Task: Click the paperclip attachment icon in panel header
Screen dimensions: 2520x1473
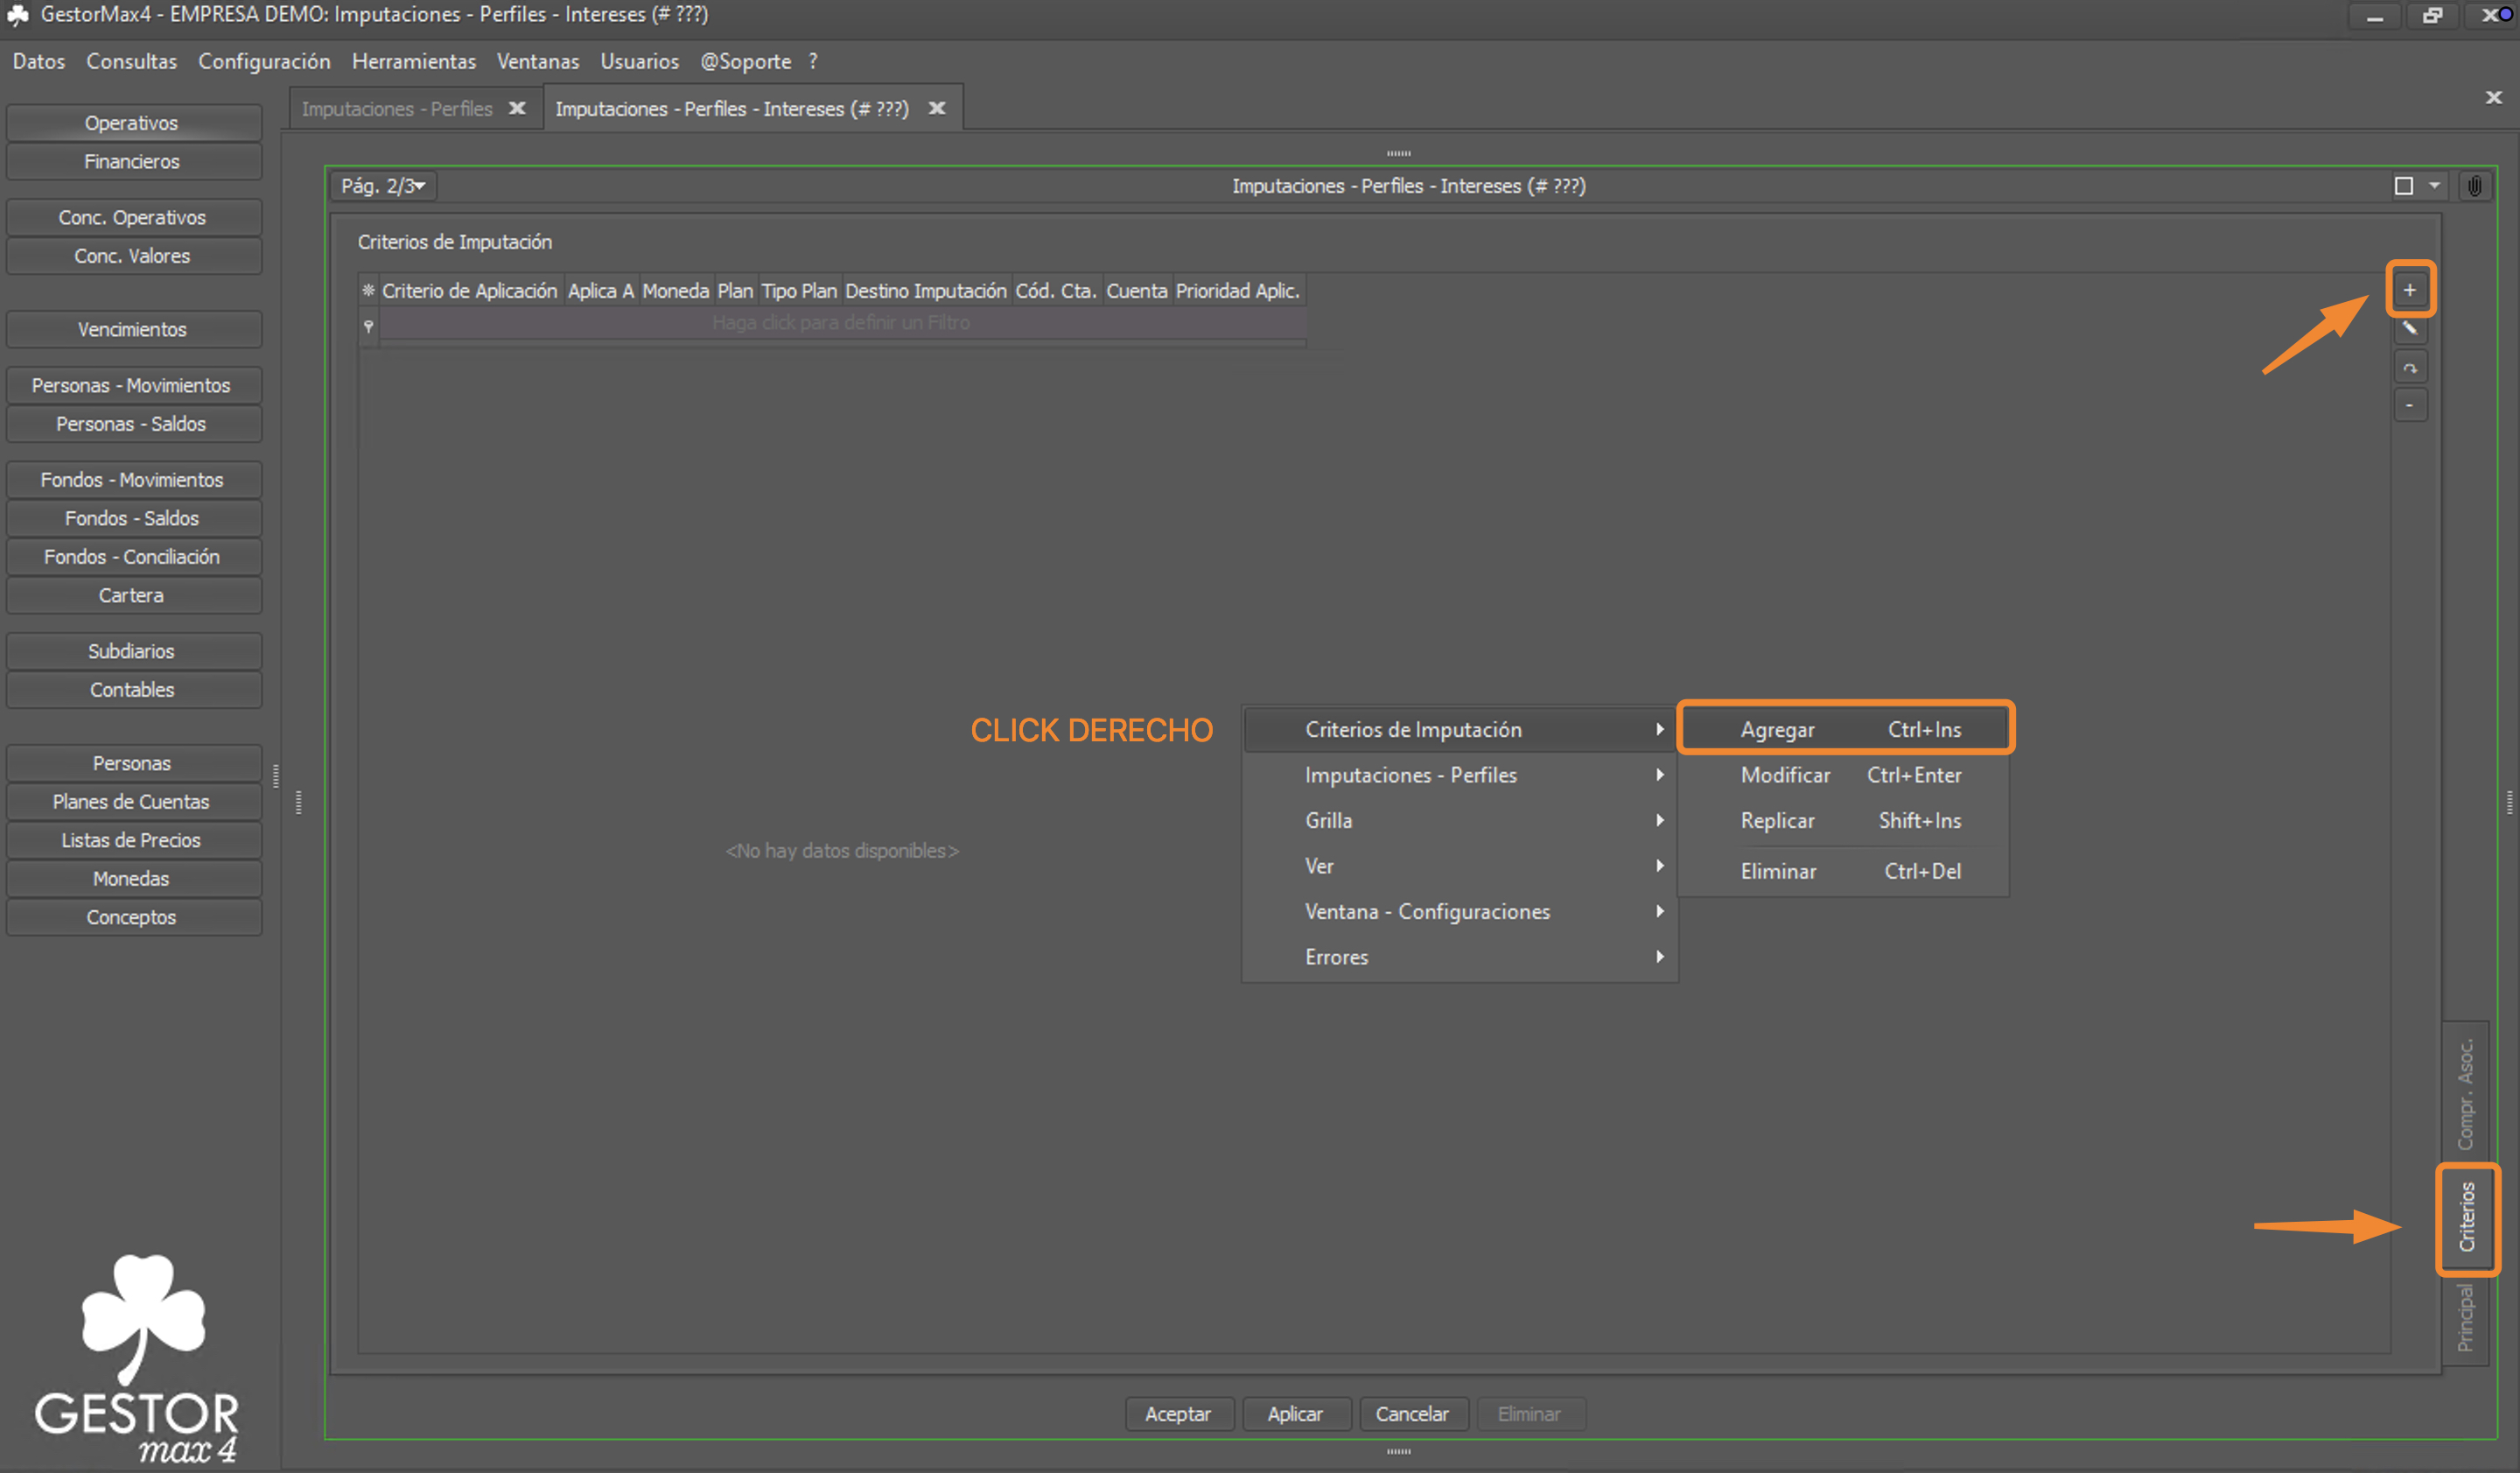Action: tap(2474, 186)
